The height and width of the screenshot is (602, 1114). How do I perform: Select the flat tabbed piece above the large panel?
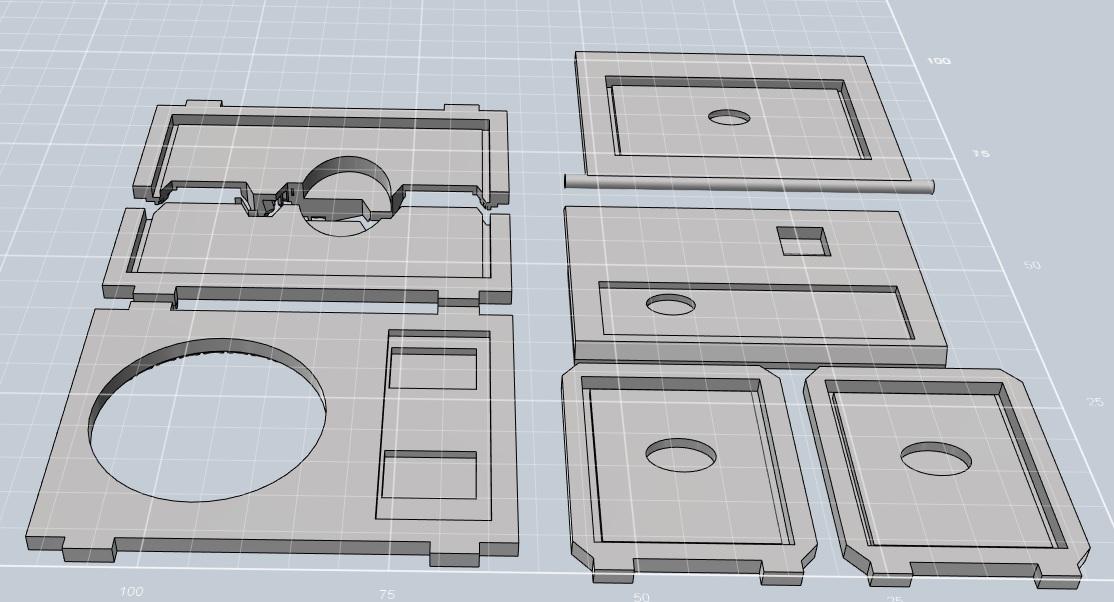(305, 256)
